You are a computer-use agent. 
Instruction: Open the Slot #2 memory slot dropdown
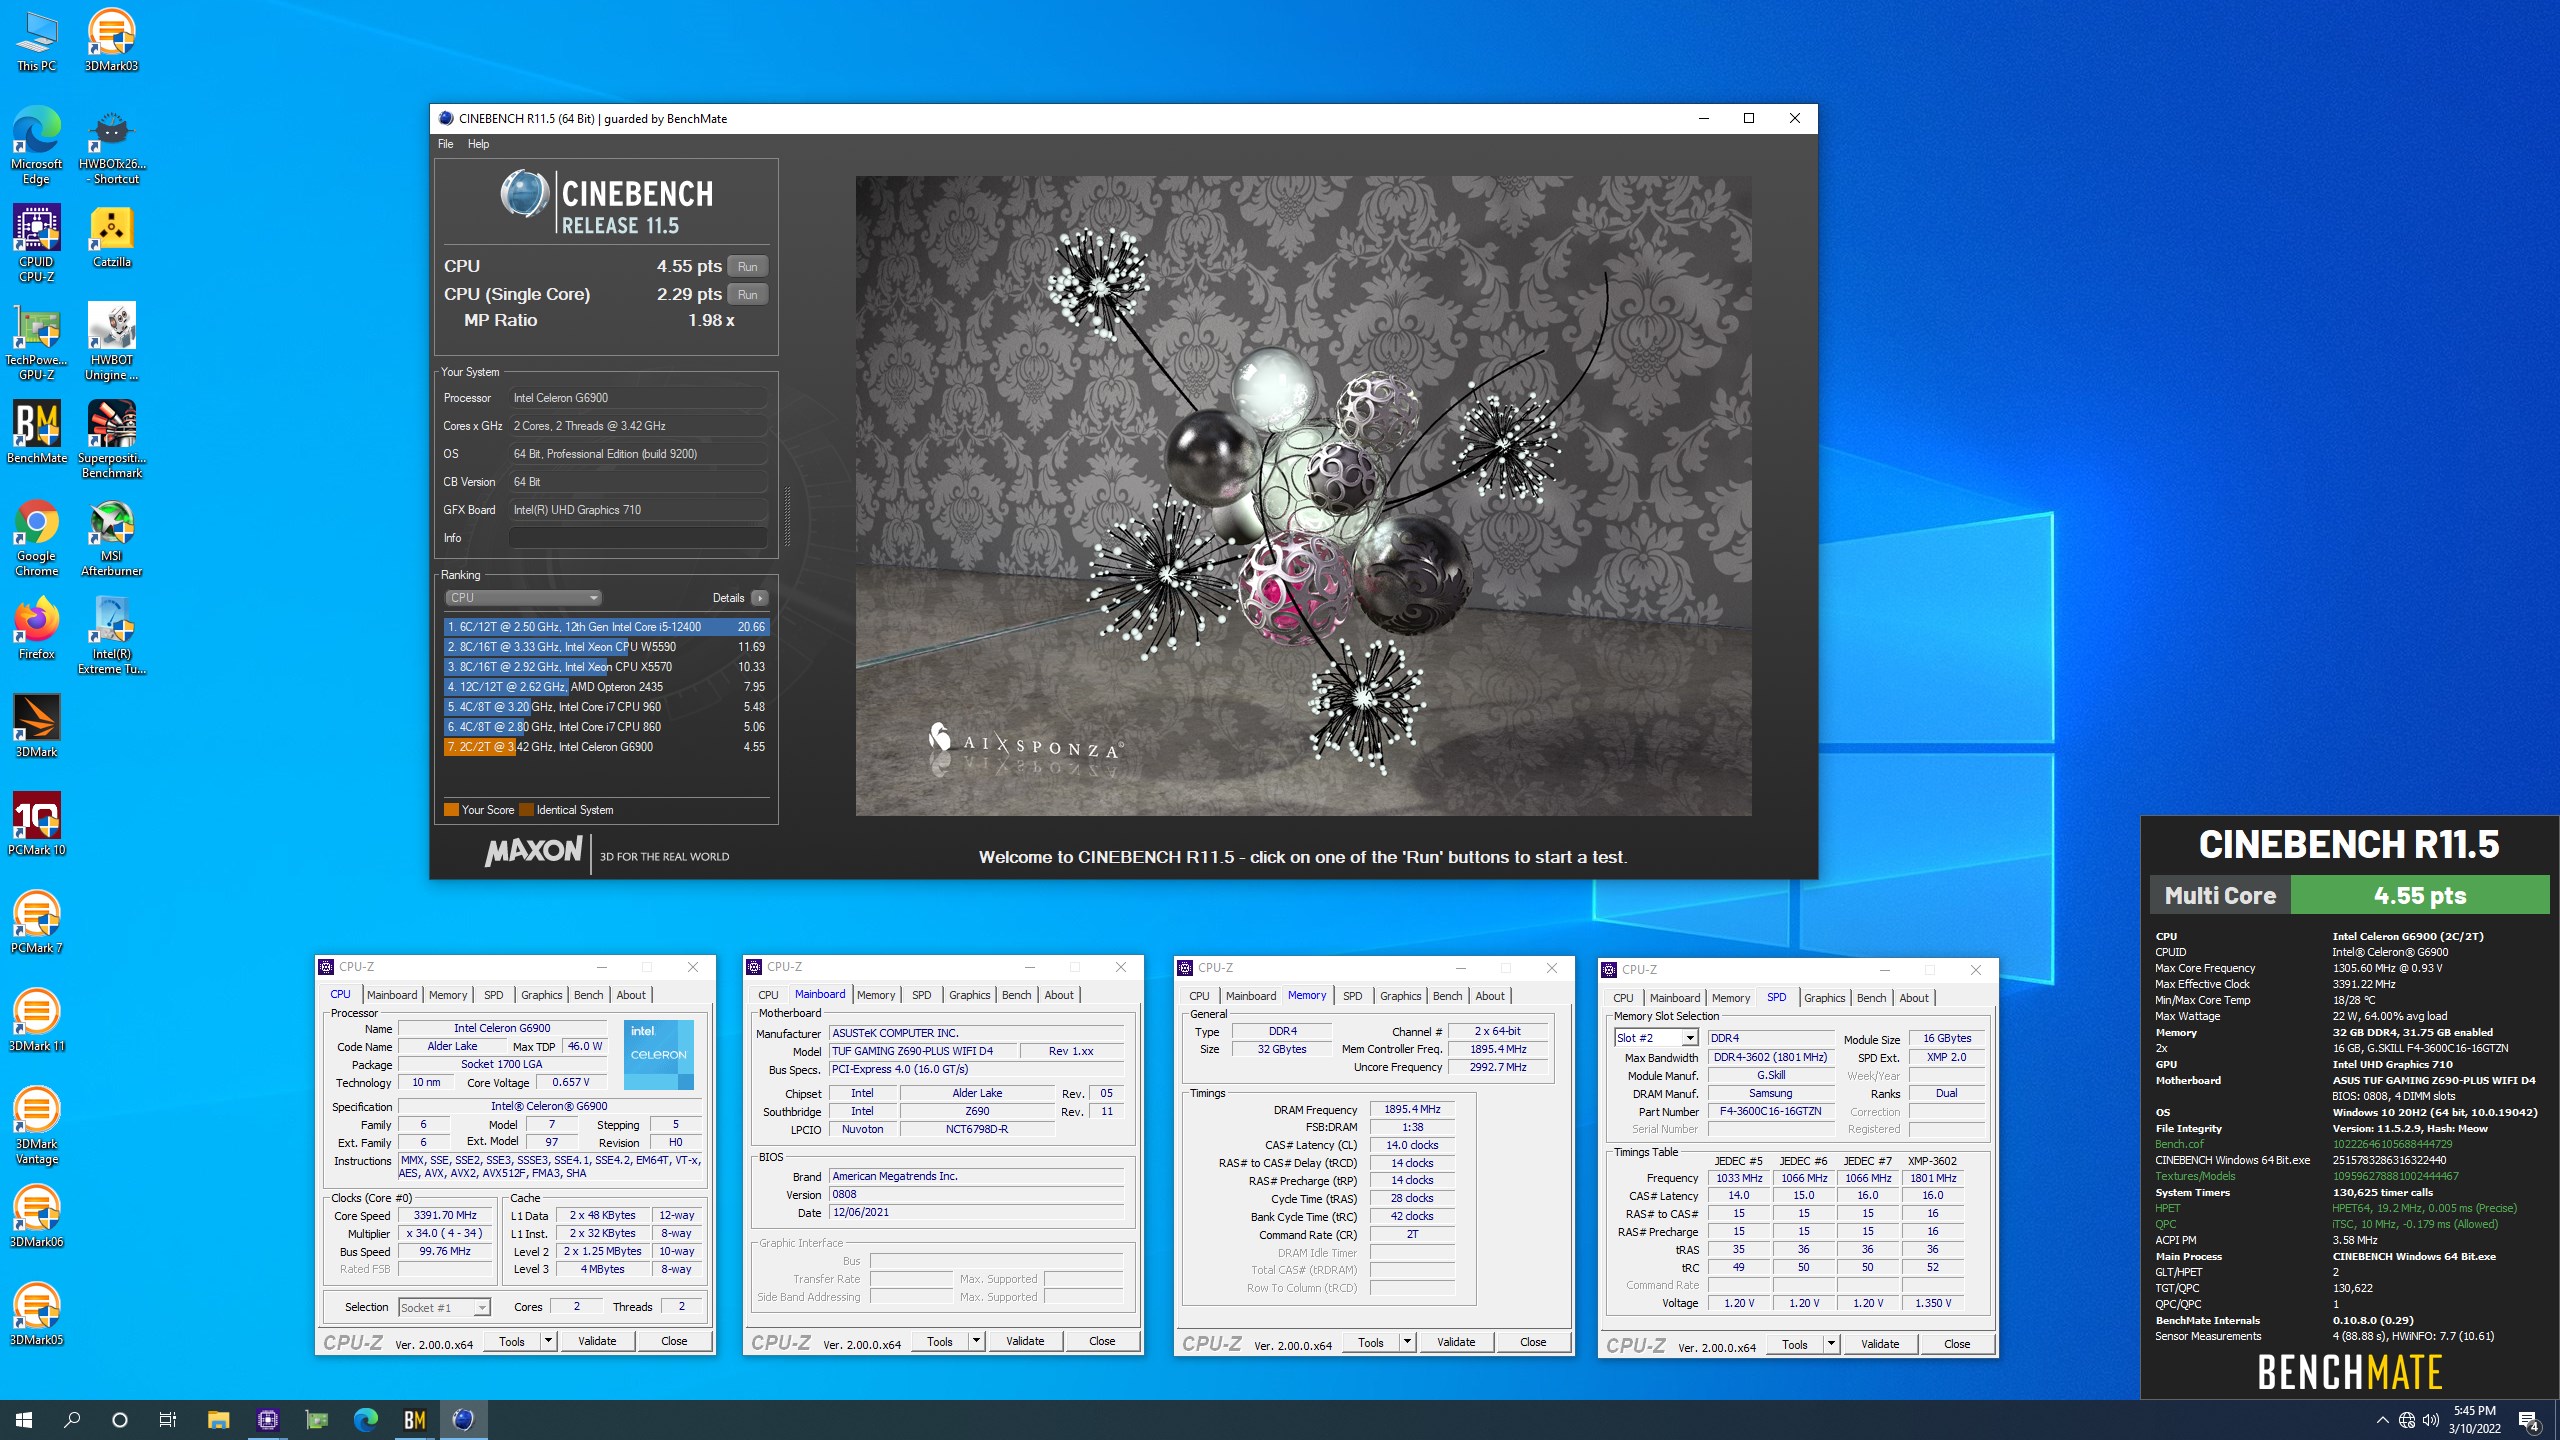(x=1656, y=1038)
